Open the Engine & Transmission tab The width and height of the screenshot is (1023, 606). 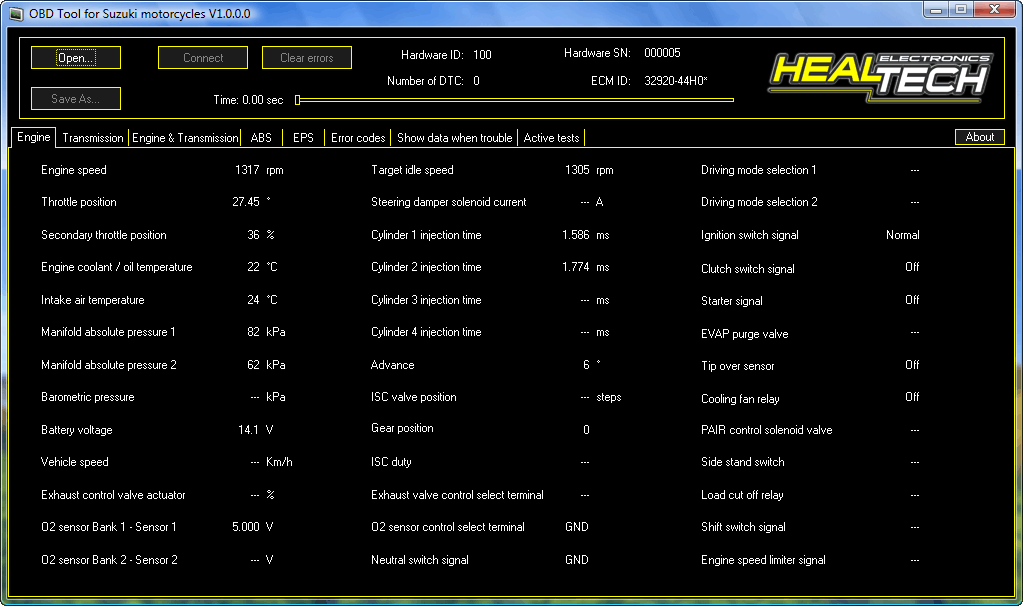point(185,138)
